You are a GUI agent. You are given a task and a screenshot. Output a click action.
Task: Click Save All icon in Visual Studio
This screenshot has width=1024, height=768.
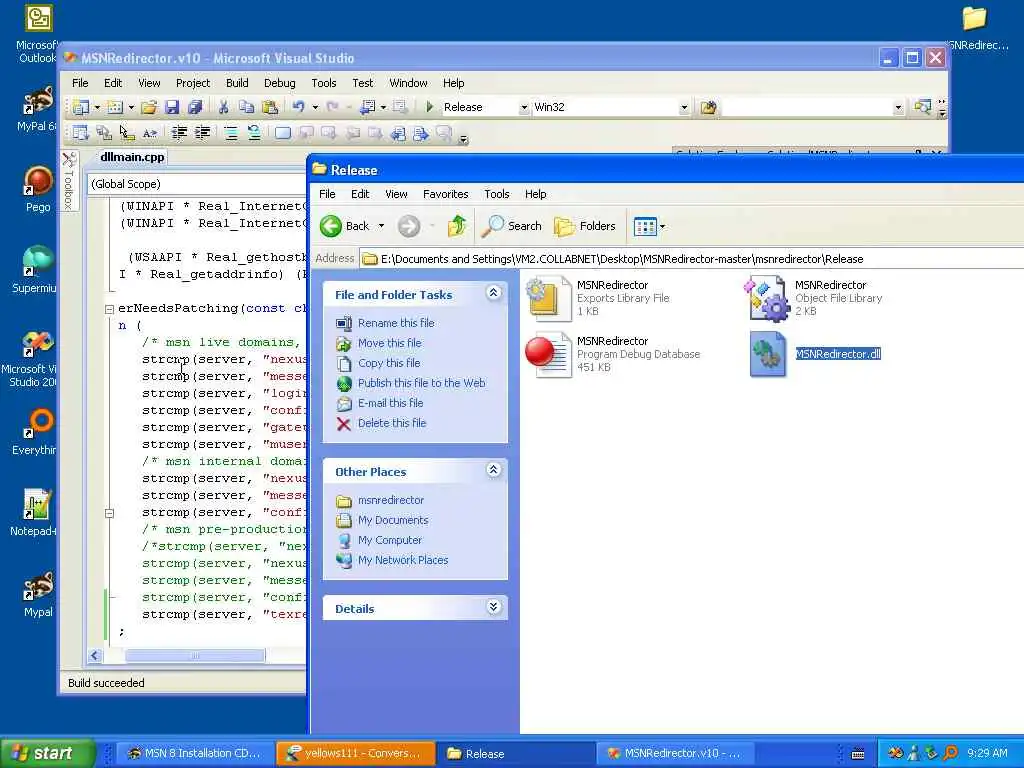coord(195,107)
